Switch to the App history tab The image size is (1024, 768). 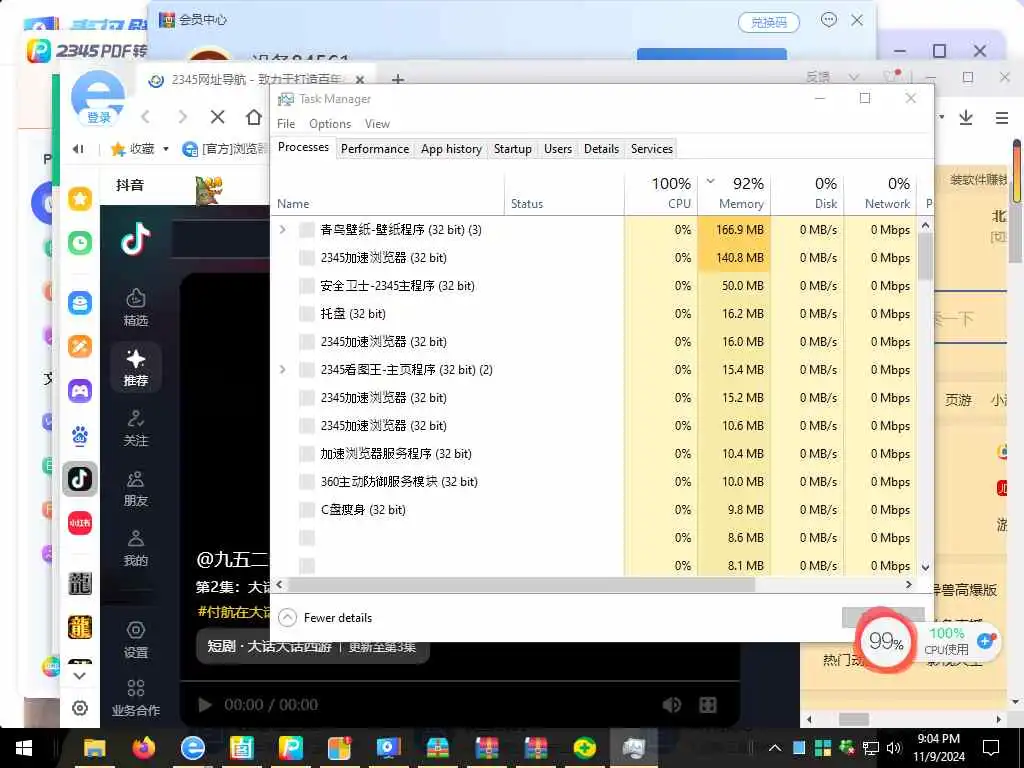tap(451, 149)
